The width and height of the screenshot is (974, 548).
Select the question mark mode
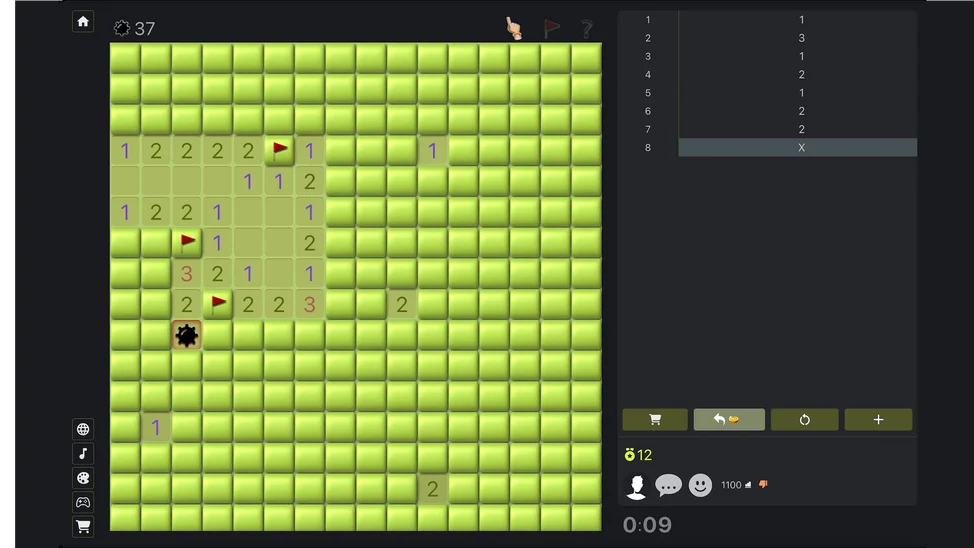click(587, 29)
